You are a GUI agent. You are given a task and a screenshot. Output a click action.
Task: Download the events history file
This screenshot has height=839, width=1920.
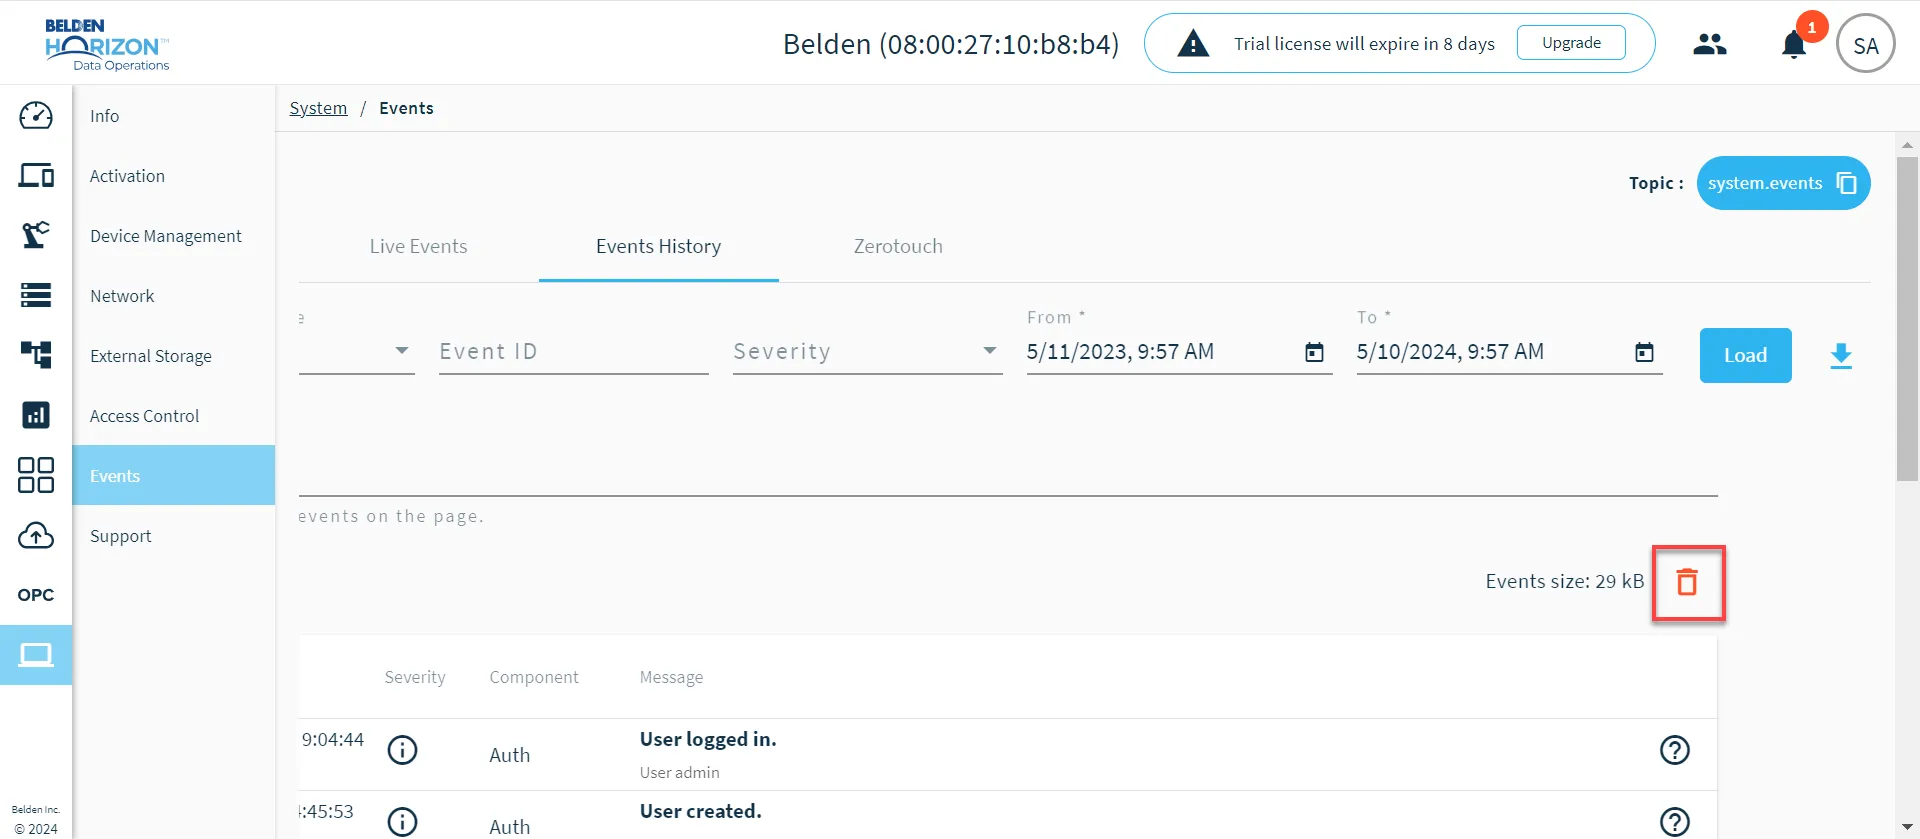(x=1841, y=356)
